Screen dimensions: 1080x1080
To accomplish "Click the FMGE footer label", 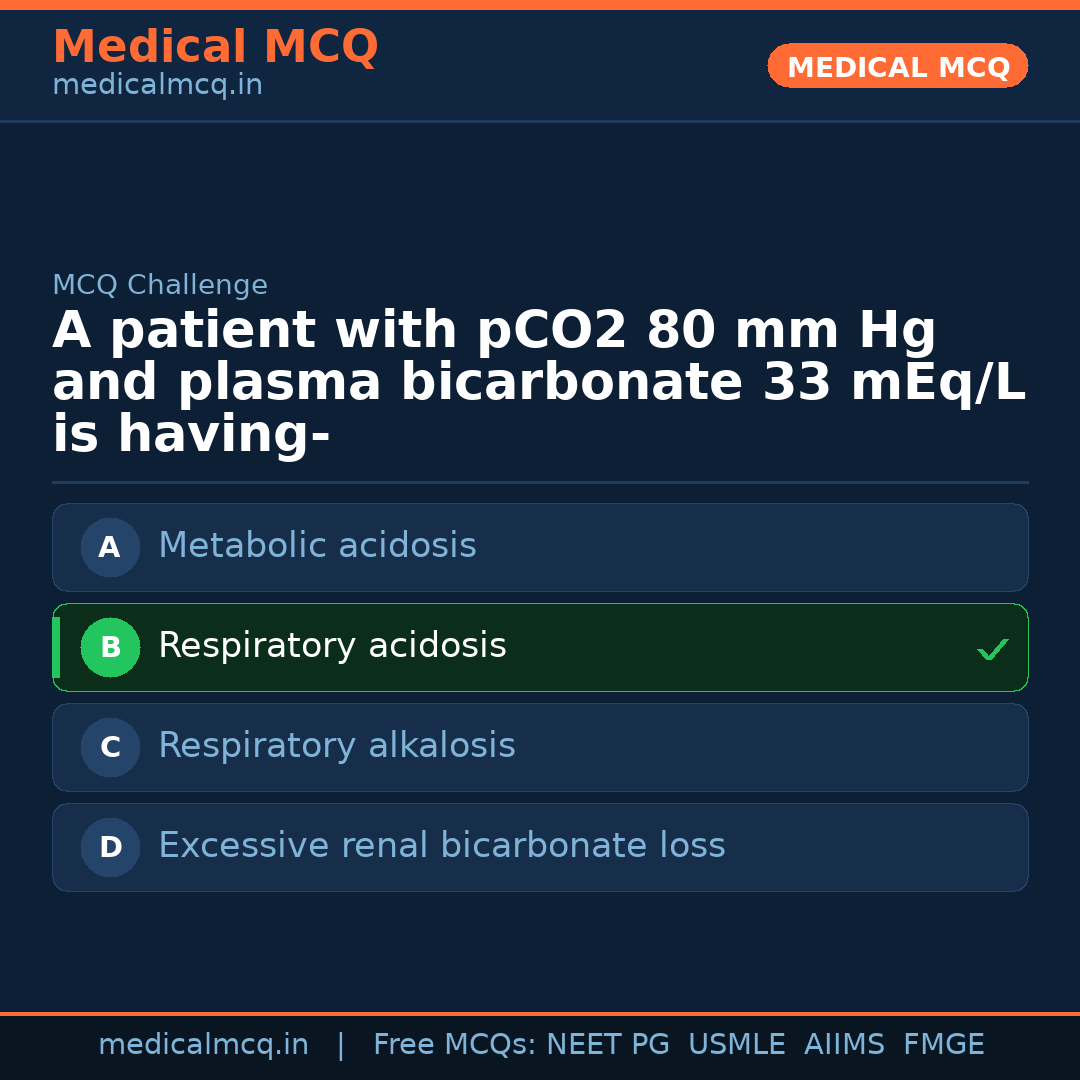I will point(943,1043).
